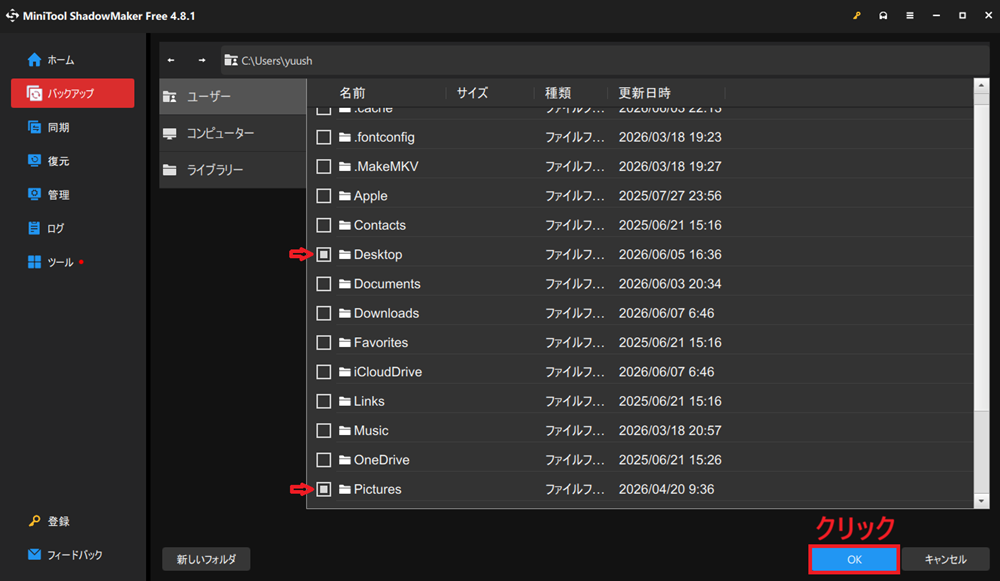1000x581 pixels.
Task: Open the 管理 page
Action: [58, 195]
